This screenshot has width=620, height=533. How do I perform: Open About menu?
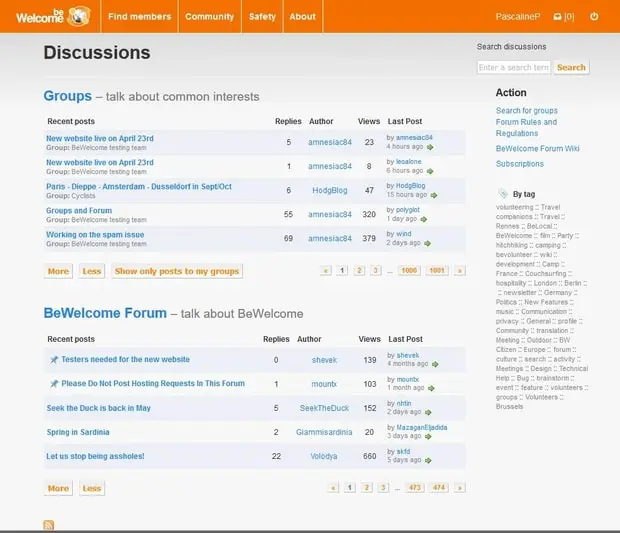(302, 17)
